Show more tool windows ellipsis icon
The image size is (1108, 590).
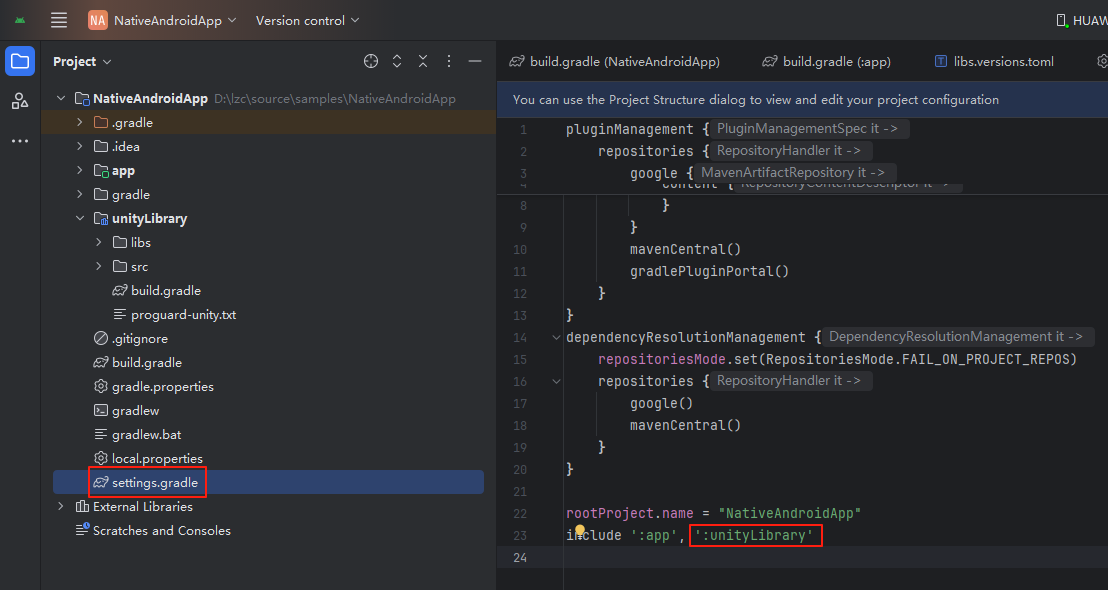(x=20, y=141)
